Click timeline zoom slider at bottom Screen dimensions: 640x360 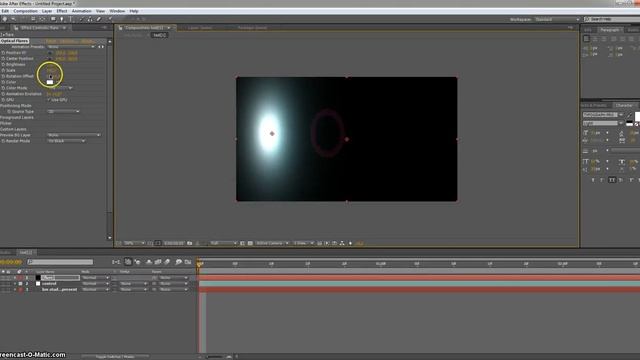point(215,357)
